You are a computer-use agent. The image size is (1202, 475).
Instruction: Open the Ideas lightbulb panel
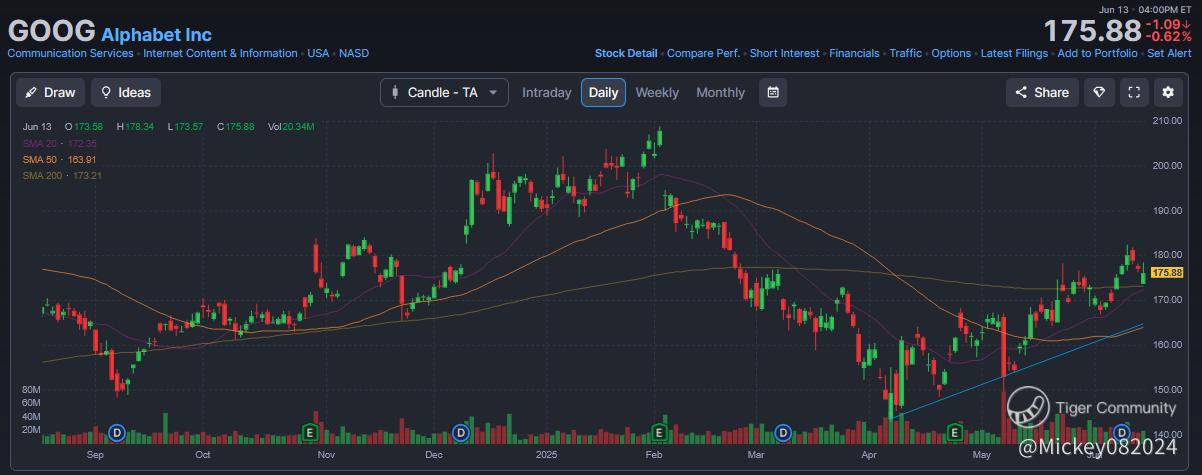(x=125, y=93)
